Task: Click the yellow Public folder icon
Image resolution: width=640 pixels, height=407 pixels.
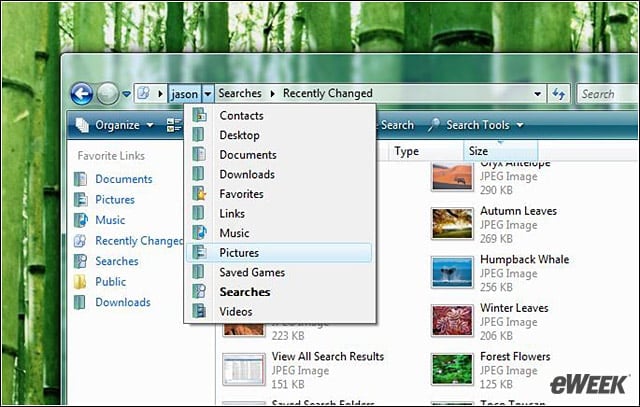Action: pyautogui.click(x=80, y=282)
